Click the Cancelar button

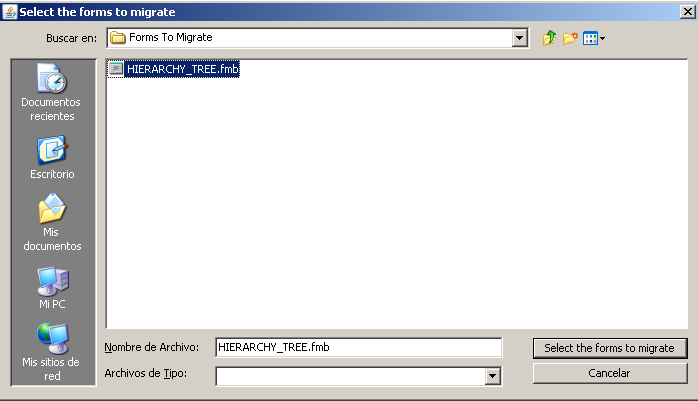(x=610, y=373)
